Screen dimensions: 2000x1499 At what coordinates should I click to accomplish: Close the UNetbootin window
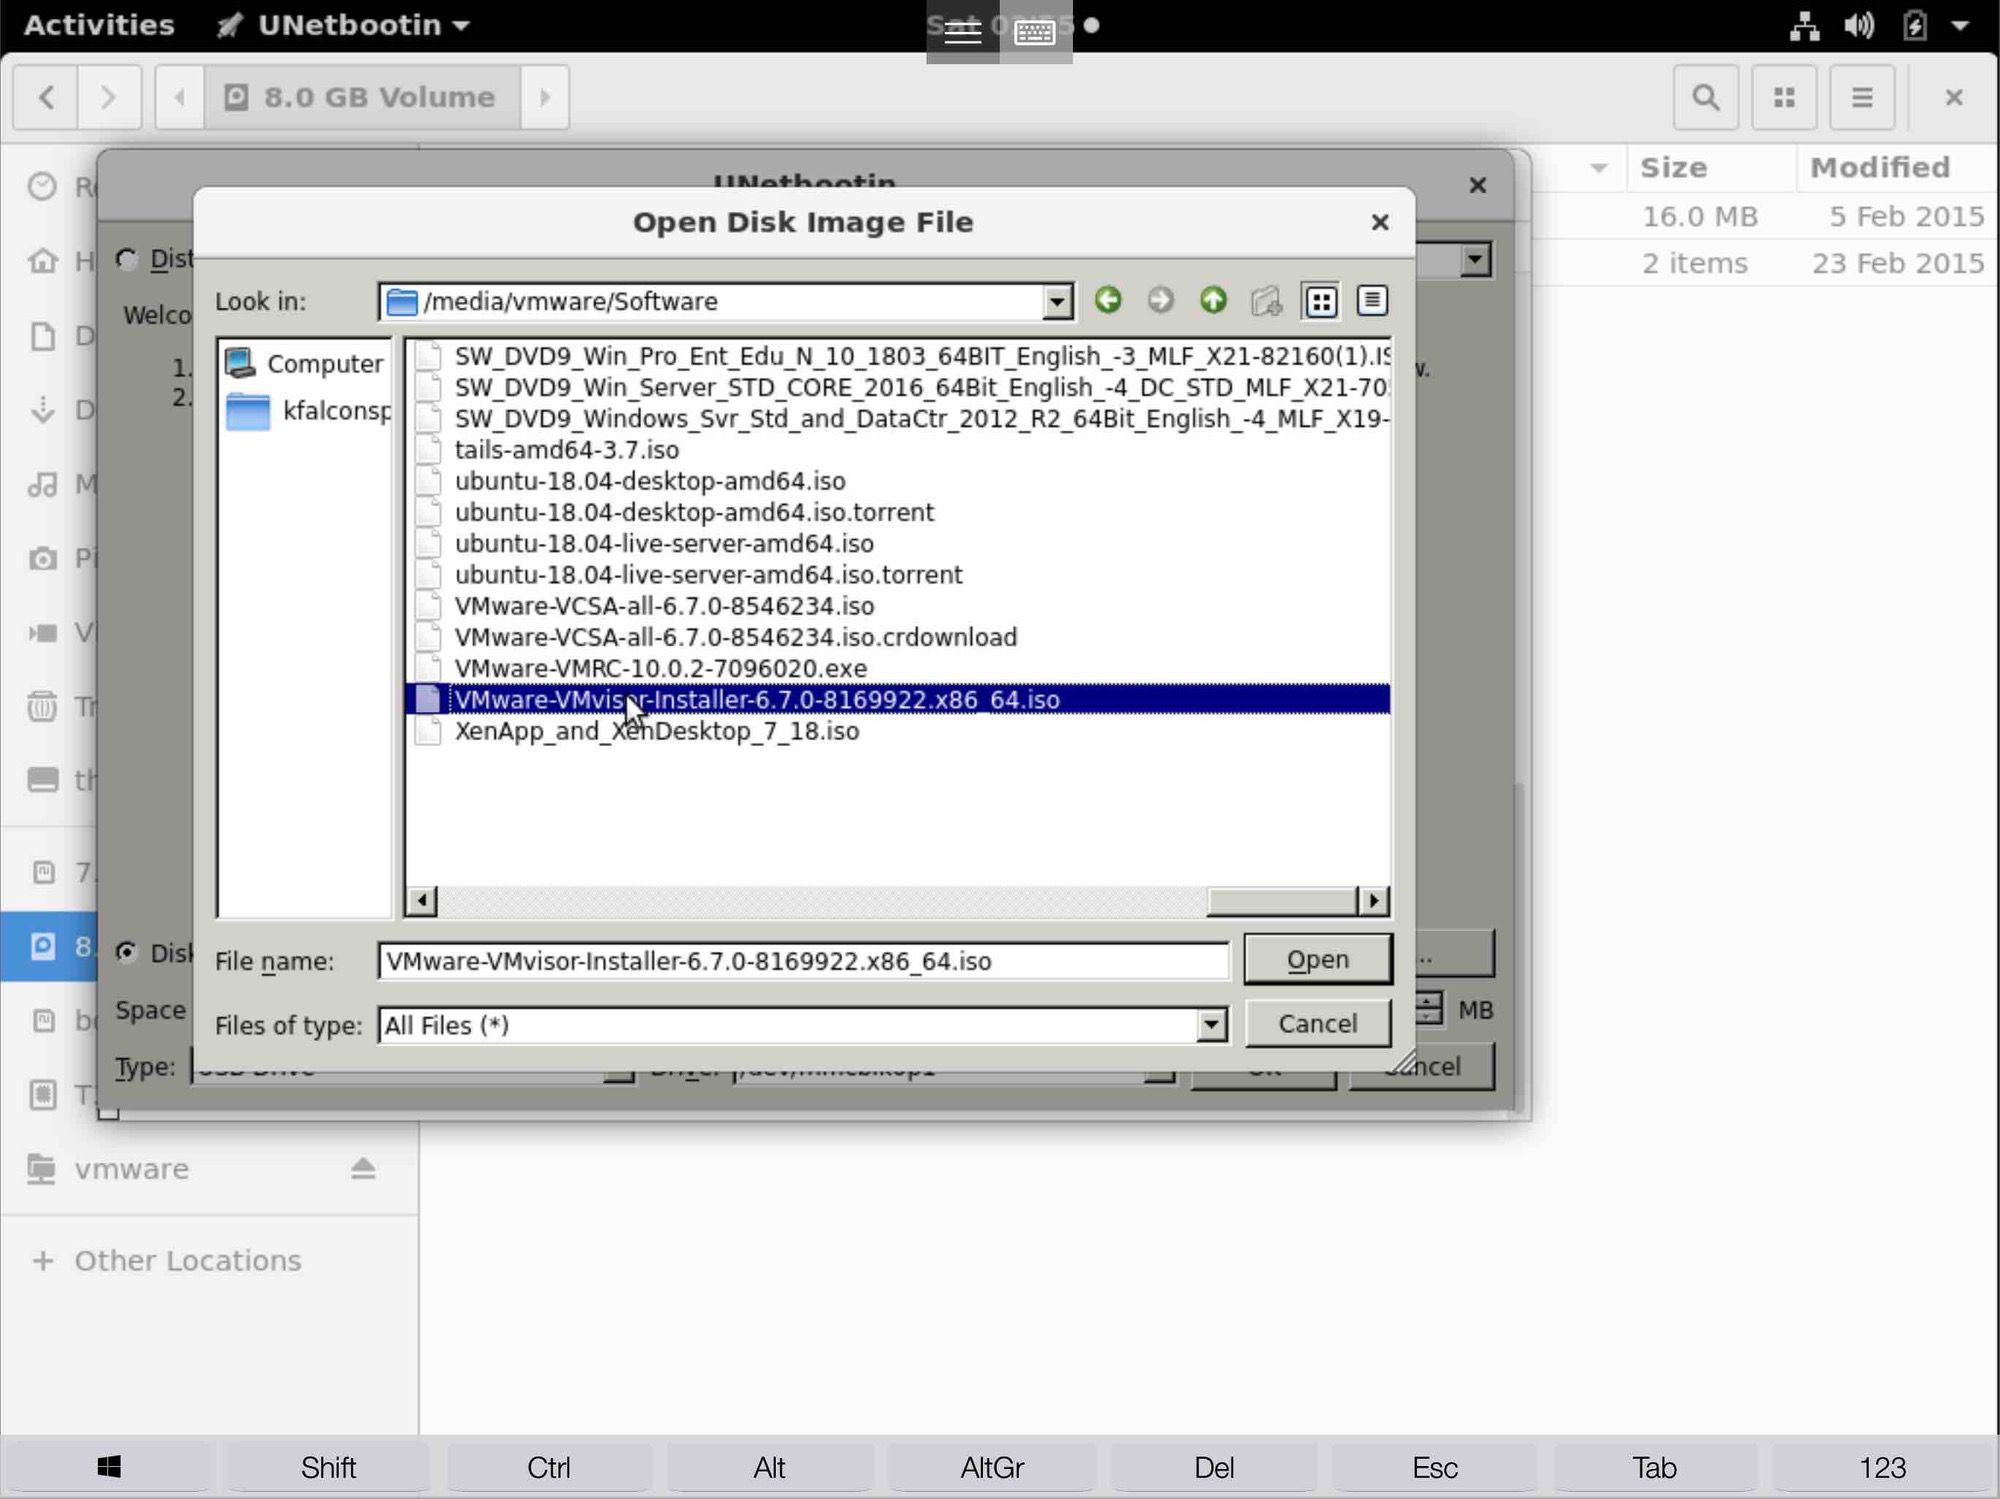tap(1477, 185)
